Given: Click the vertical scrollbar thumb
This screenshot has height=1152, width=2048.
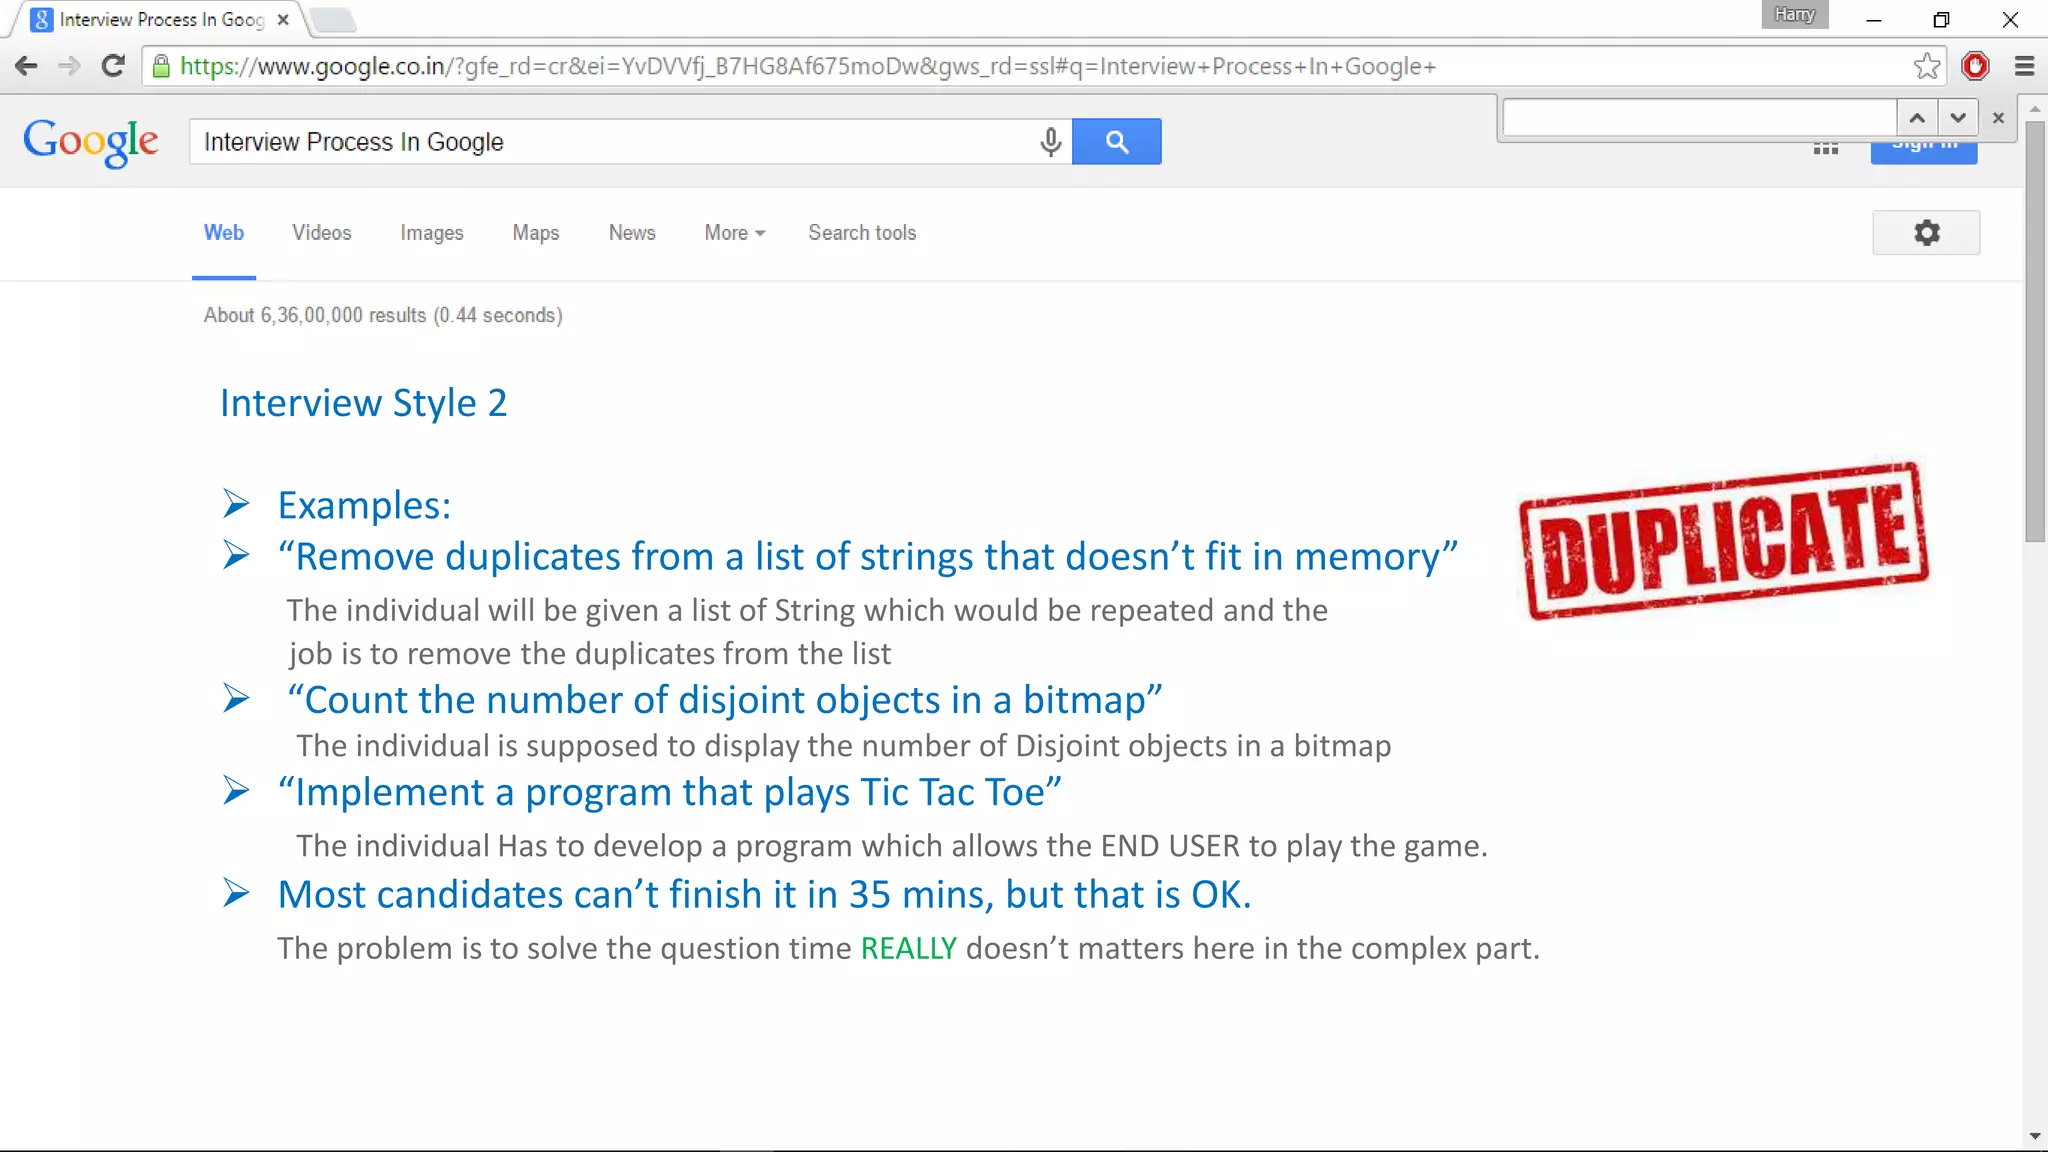Looking at the screenshot, I should pyautogui.click(x=2035, y=330).
